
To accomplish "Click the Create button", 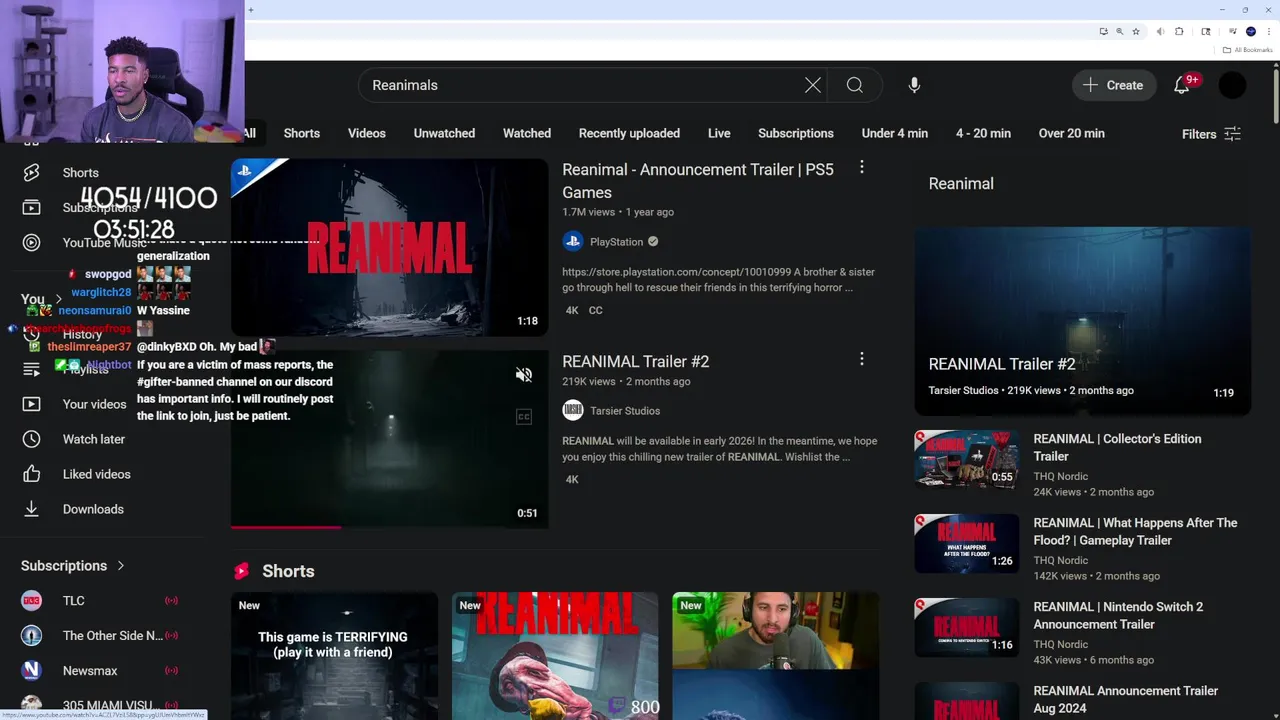I will click(1113, 85).
